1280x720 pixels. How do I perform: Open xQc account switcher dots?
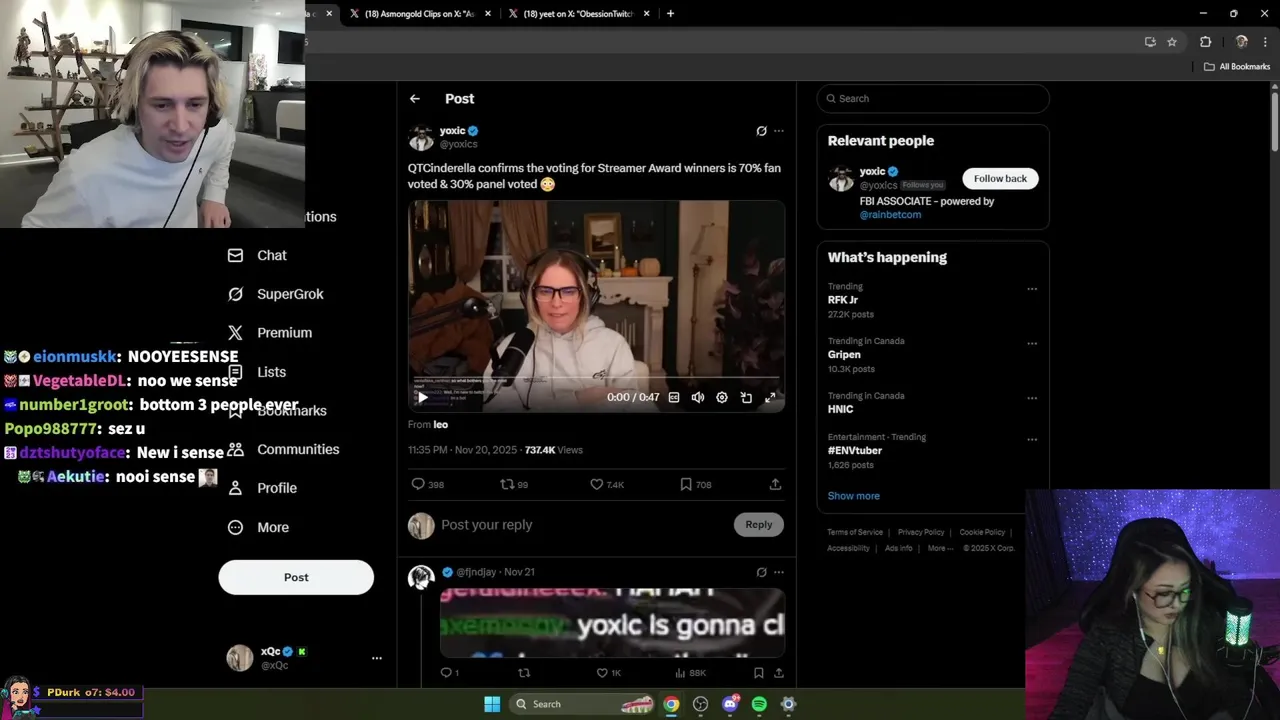point(377,658)
